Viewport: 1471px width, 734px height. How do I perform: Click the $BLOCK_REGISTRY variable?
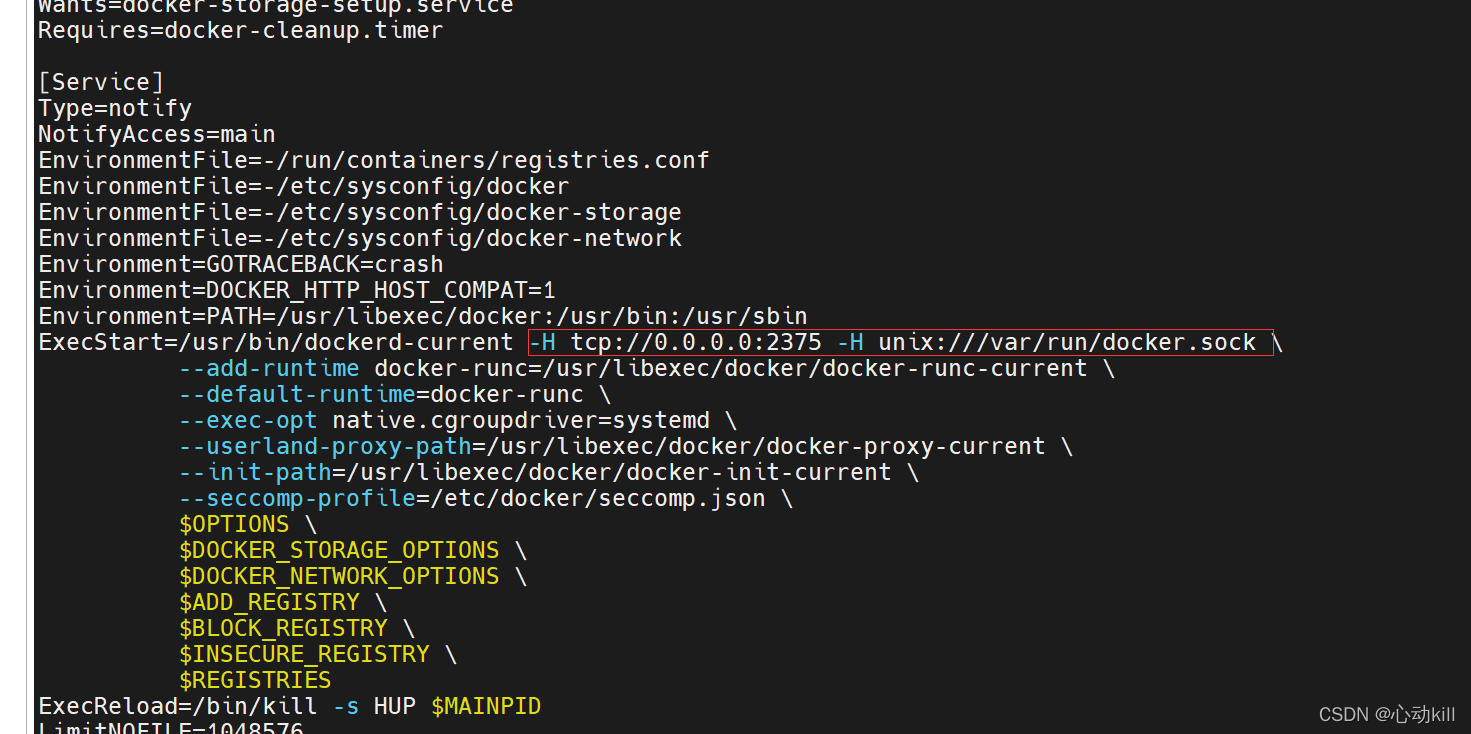(x=283, y=628)
